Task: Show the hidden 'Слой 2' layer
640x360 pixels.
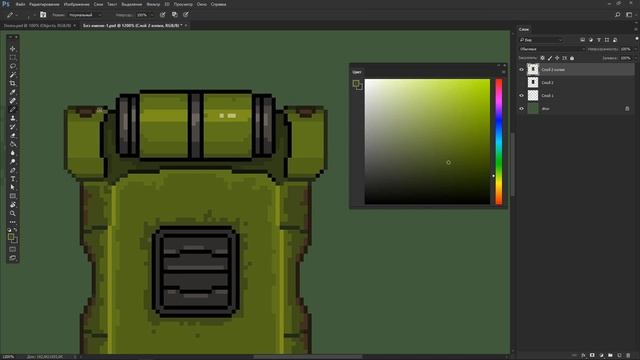Action: tap(521, 82)
